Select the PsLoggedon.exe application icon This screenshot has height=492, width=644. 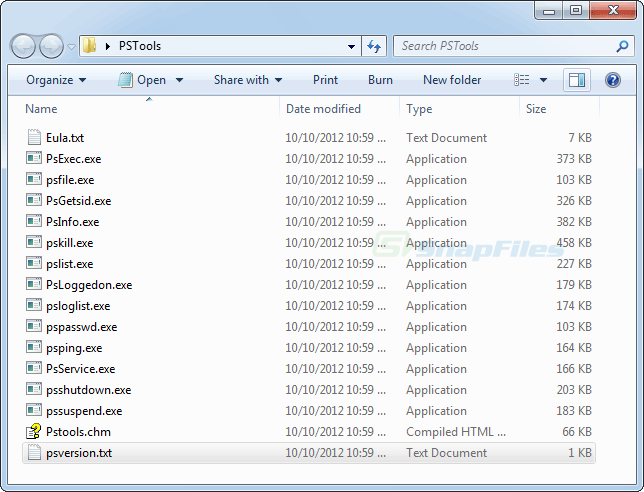click(x=34, y=283)
